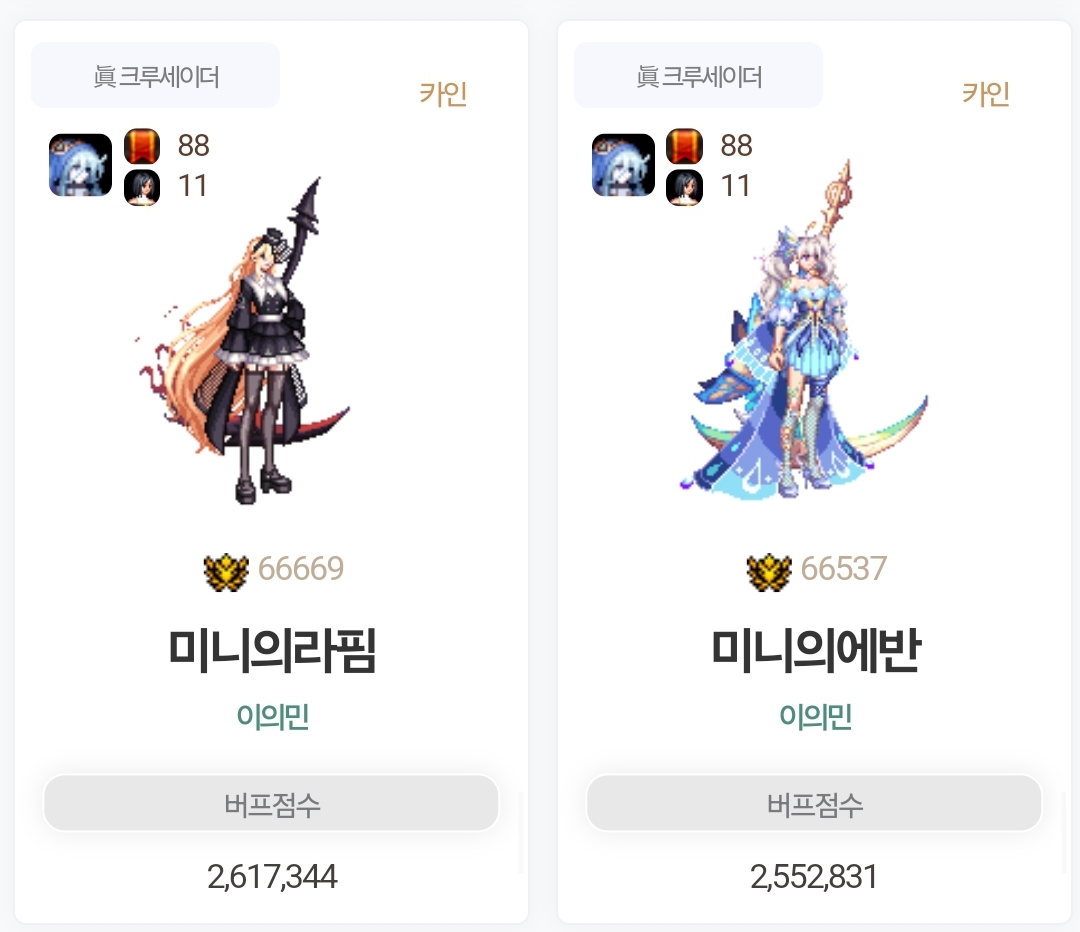The image size is (1080, 932).
Task: Click the 버프점수 button under 미니의라핌
Action: point(271,803)
